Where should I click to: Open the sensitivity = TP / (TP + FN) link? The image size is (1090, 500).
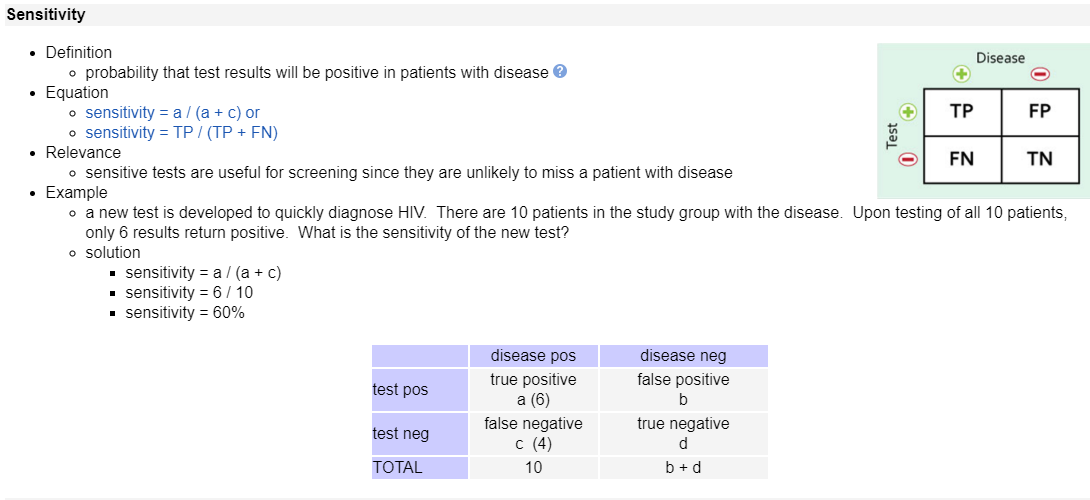[x=181, y=132]
